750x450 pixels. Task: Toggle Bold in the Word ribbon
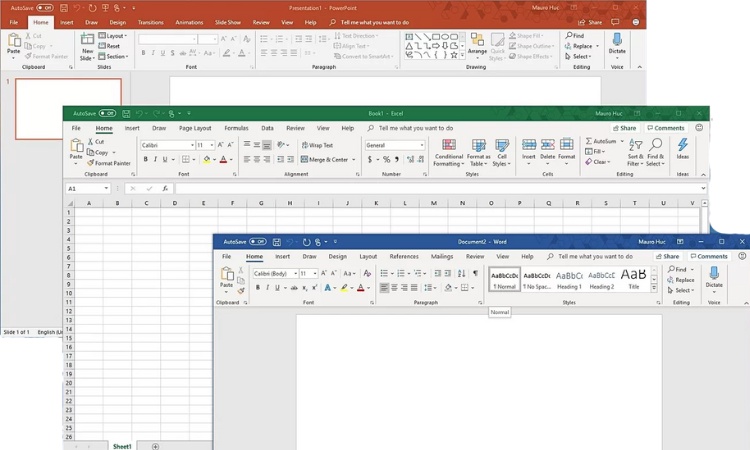coord(257,287)
